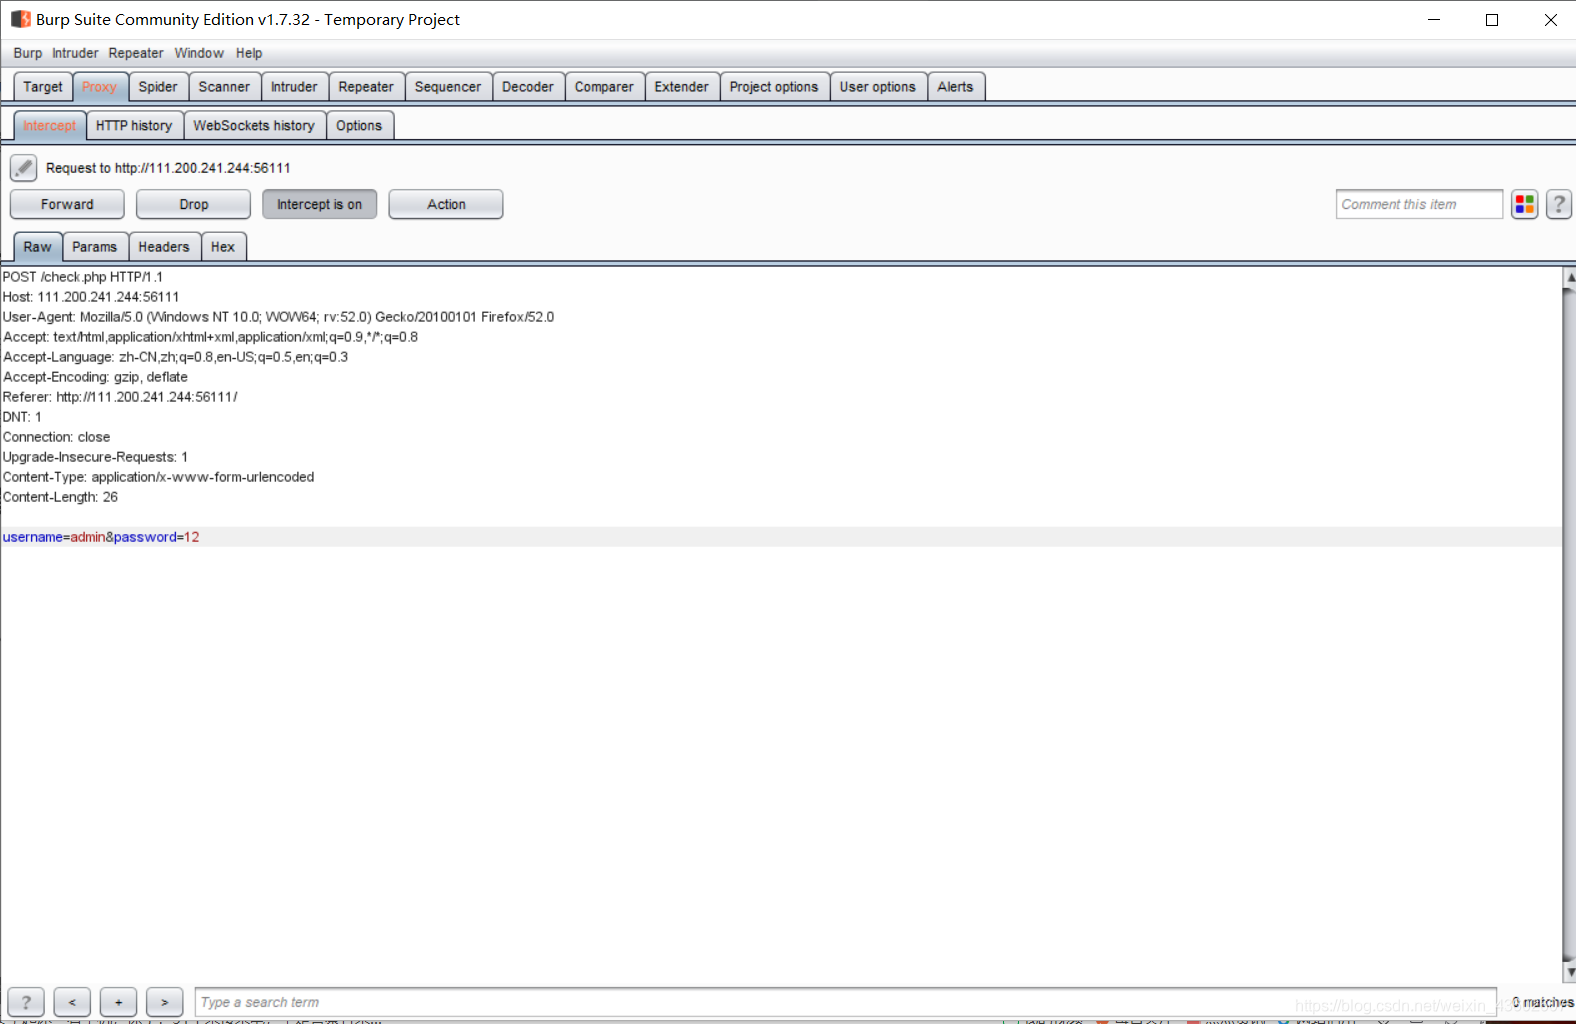Viewport: 1576px width, 1024px height.
Task: Open the Action dropdown button
Action: (x=446, y=204)
